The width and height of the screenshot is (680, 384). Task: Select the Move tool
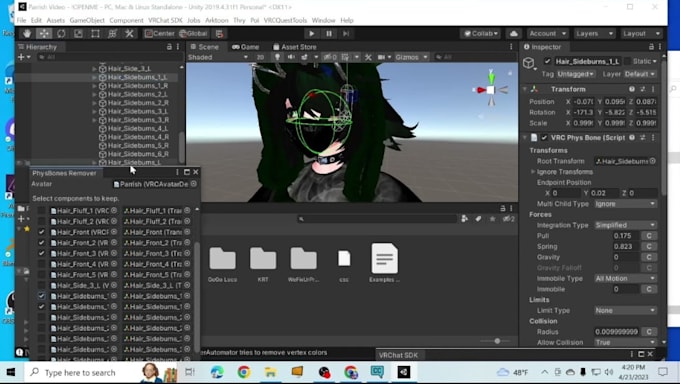[44, 33]
